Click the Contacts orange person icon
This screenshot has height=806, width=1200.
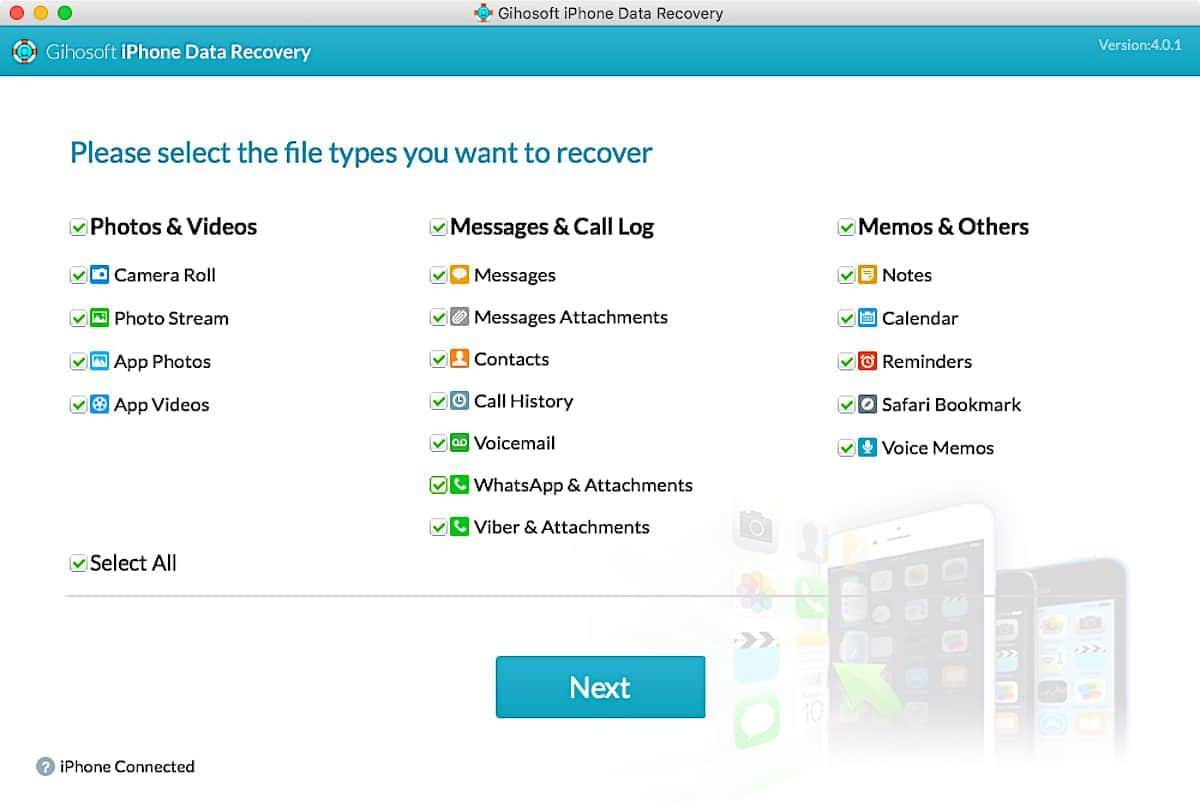point(459,359)
